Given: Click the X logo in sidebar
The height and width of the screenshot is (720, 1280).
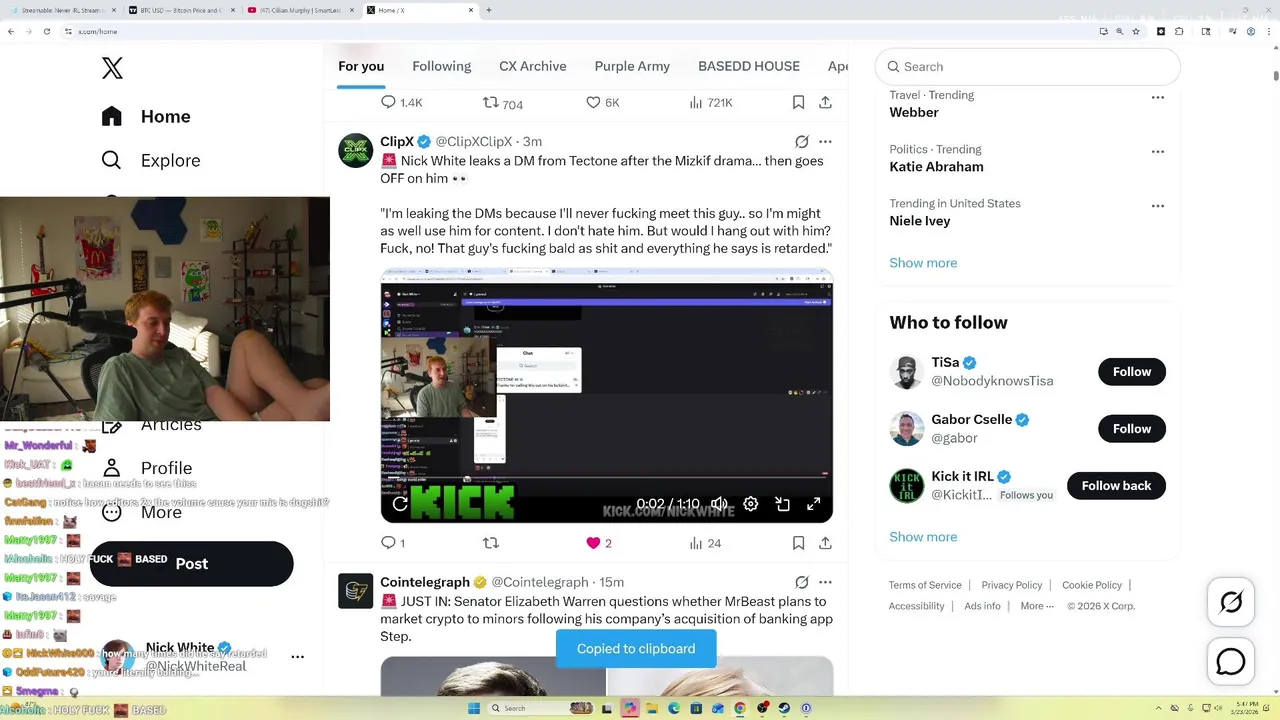Looking at the screenshot, I should pyautogui.click(x=112, y=68).
